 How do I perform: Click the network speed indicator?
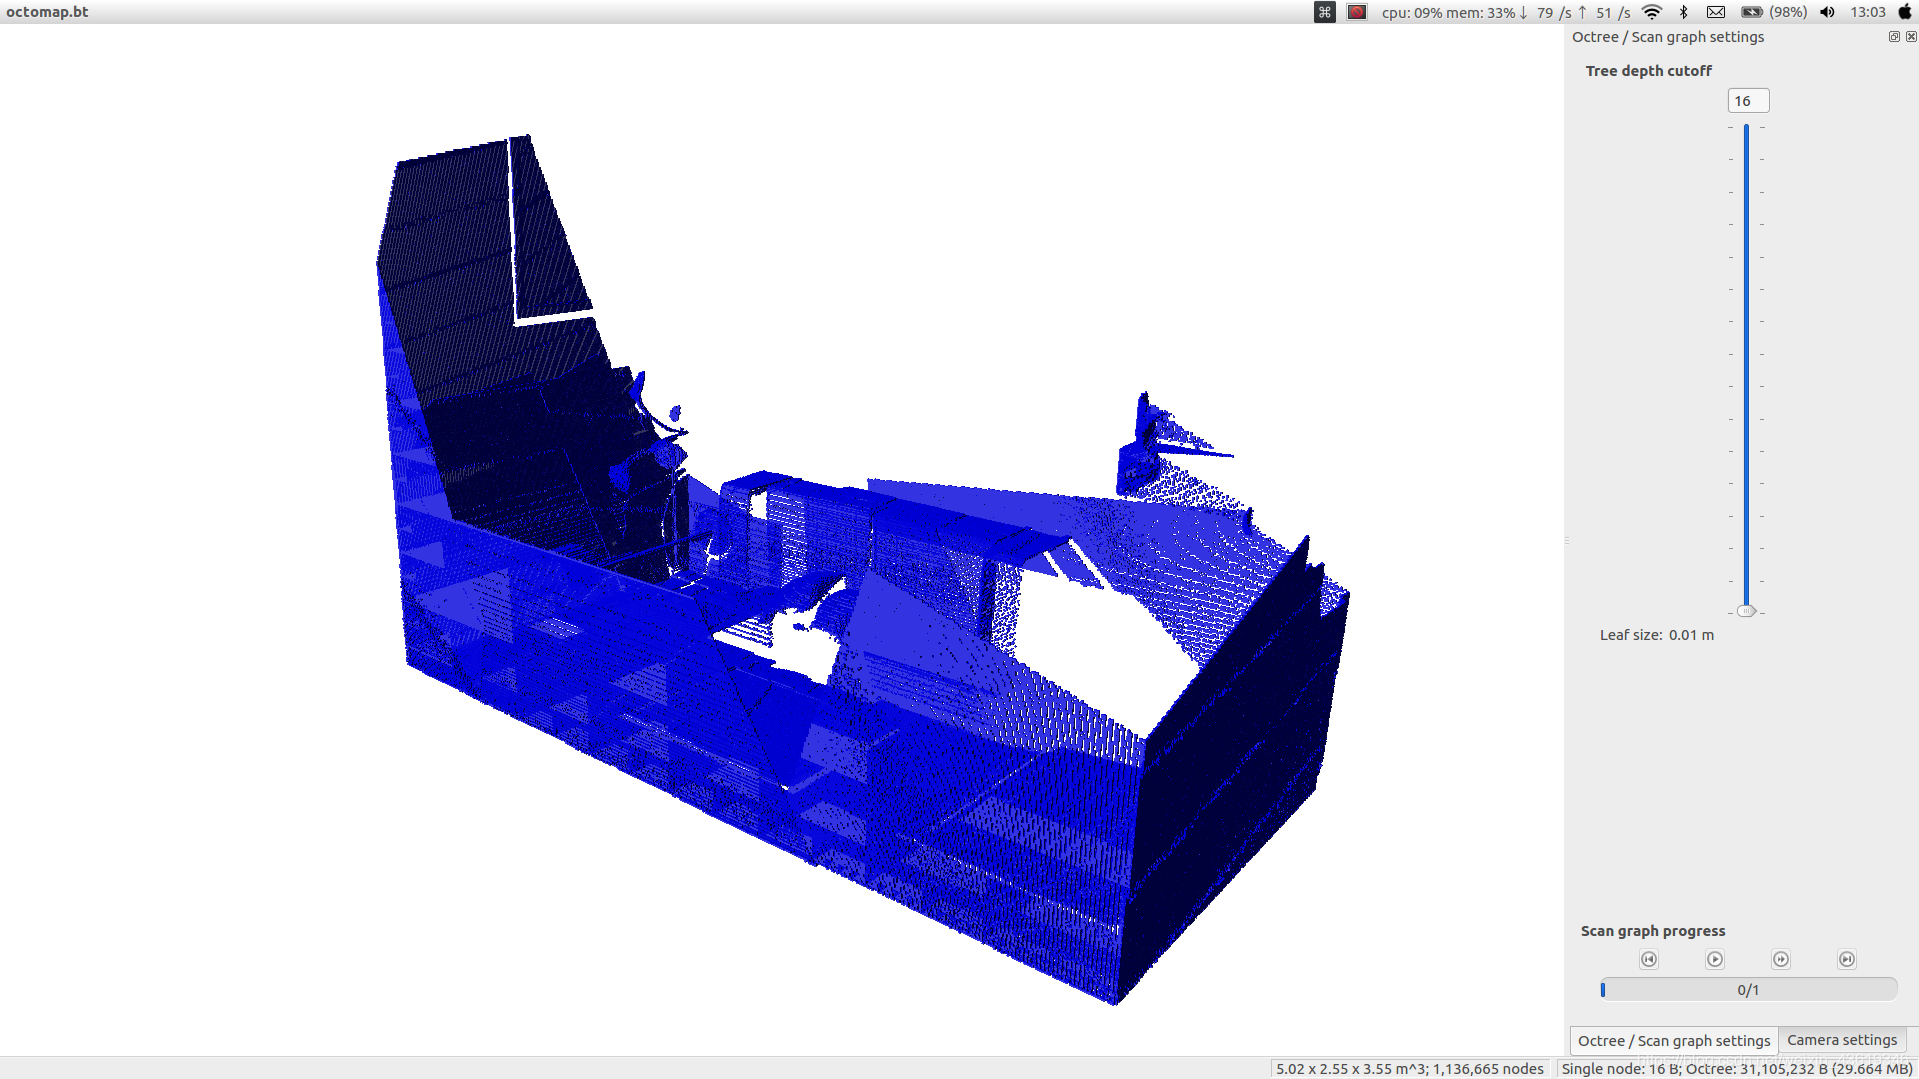click(1574, 12)
